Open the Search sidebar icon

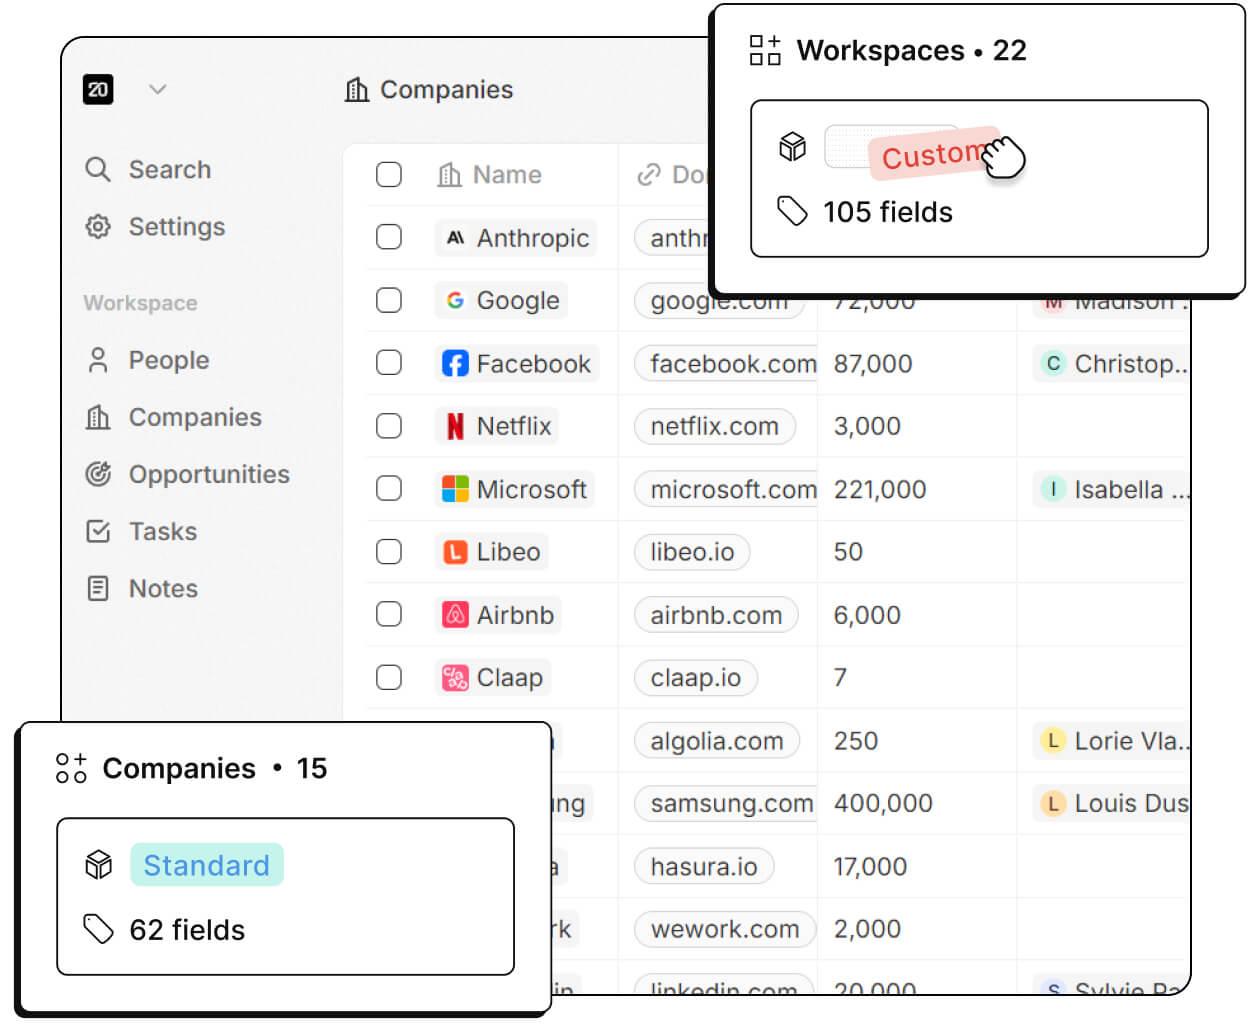98,170
